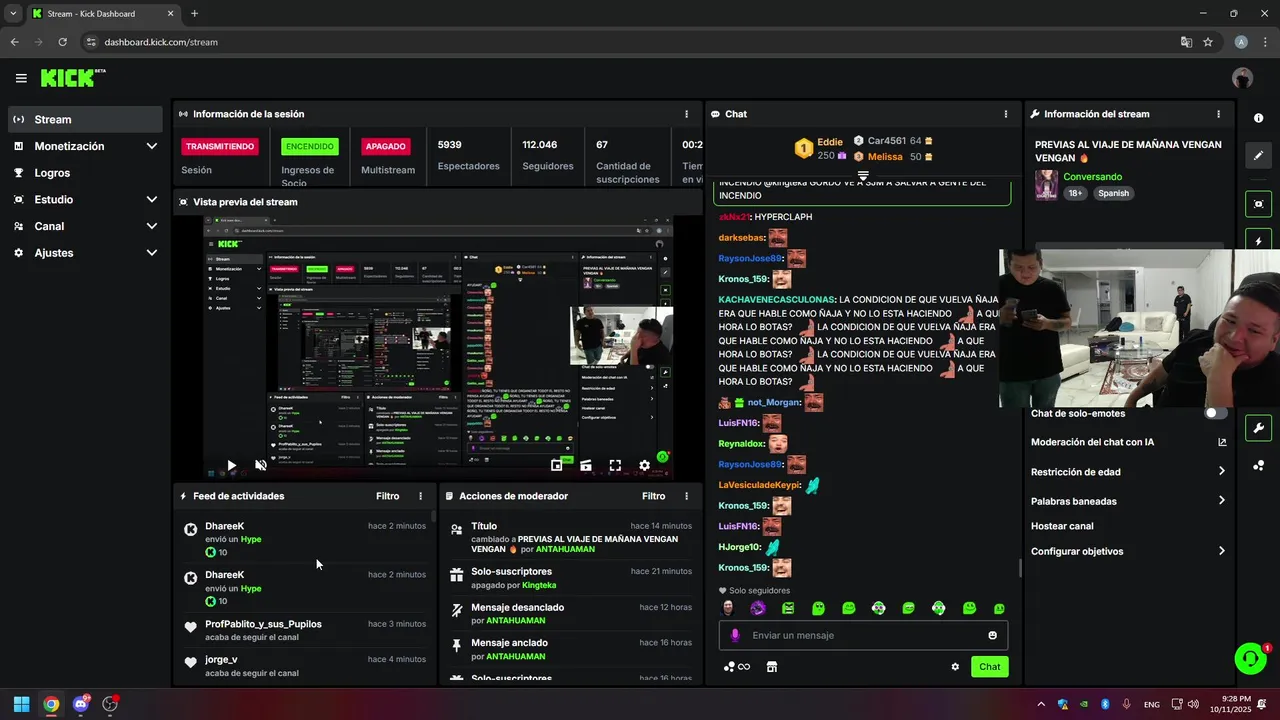This screenshot has width=1280, height=720.
Task: Click the bubbles icon below the wrench
Action: point(1258,466)
